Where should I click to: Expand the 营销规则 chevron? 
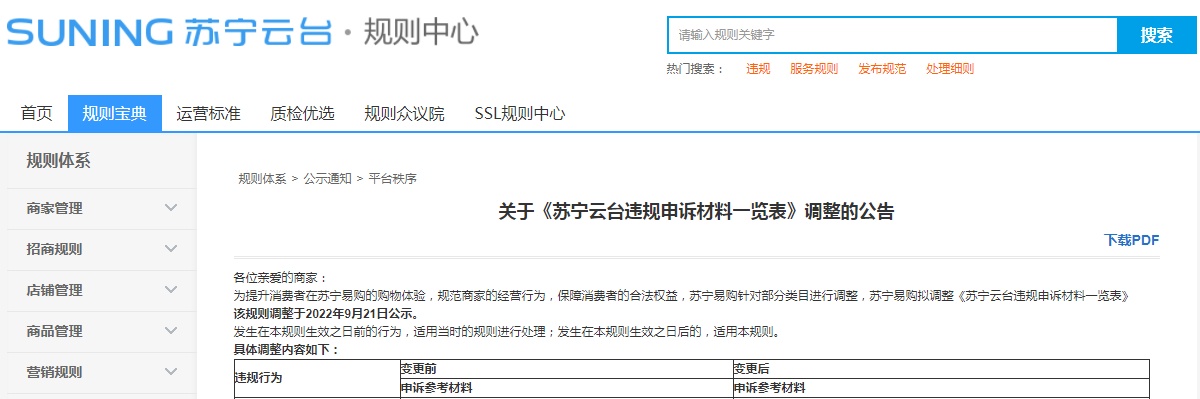click(x=171, y=372)
